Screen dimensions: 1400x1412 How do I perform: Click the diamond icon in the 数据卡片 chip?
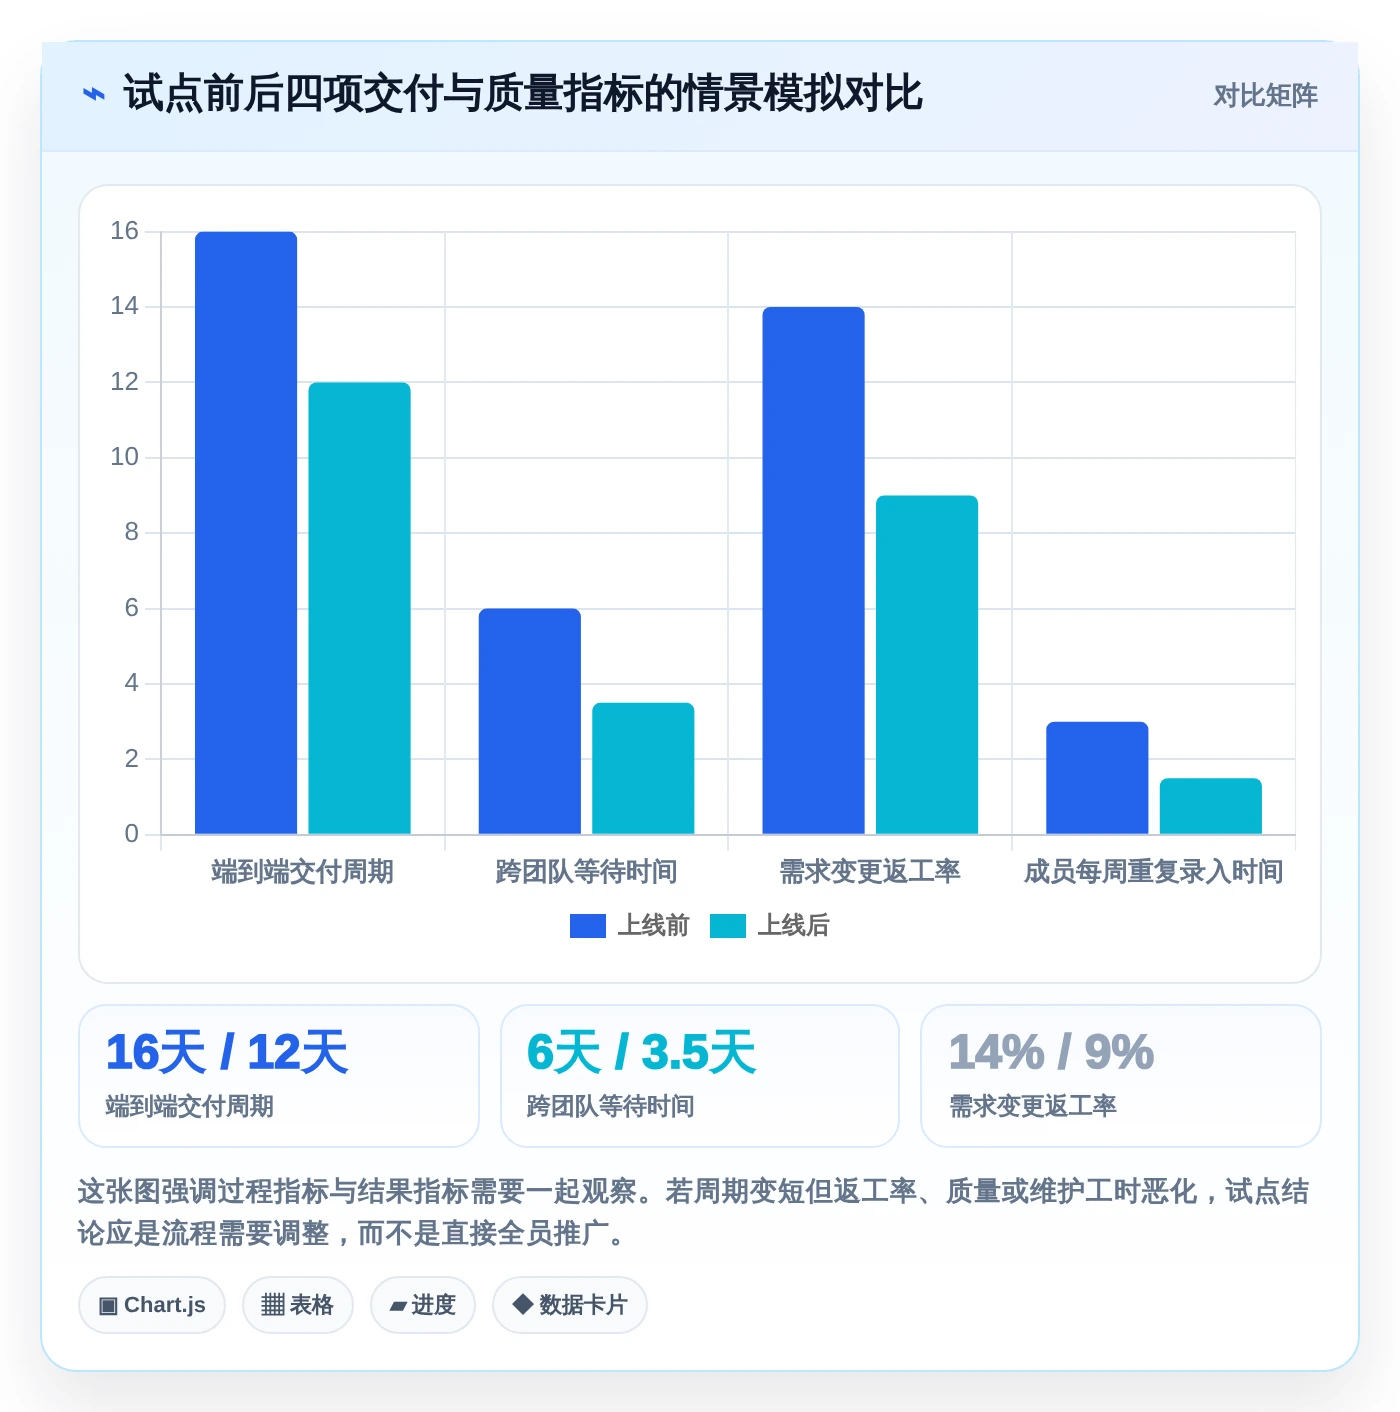point(522,1304)
